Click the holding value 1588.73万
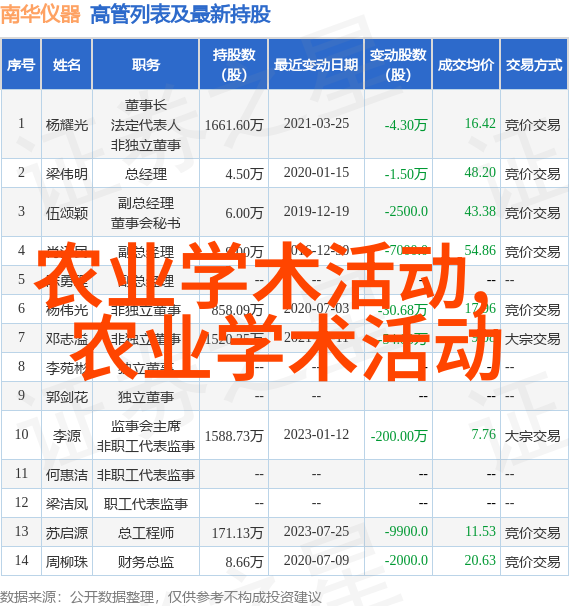This screenshot has height=606, width=569. coord(234,436)
